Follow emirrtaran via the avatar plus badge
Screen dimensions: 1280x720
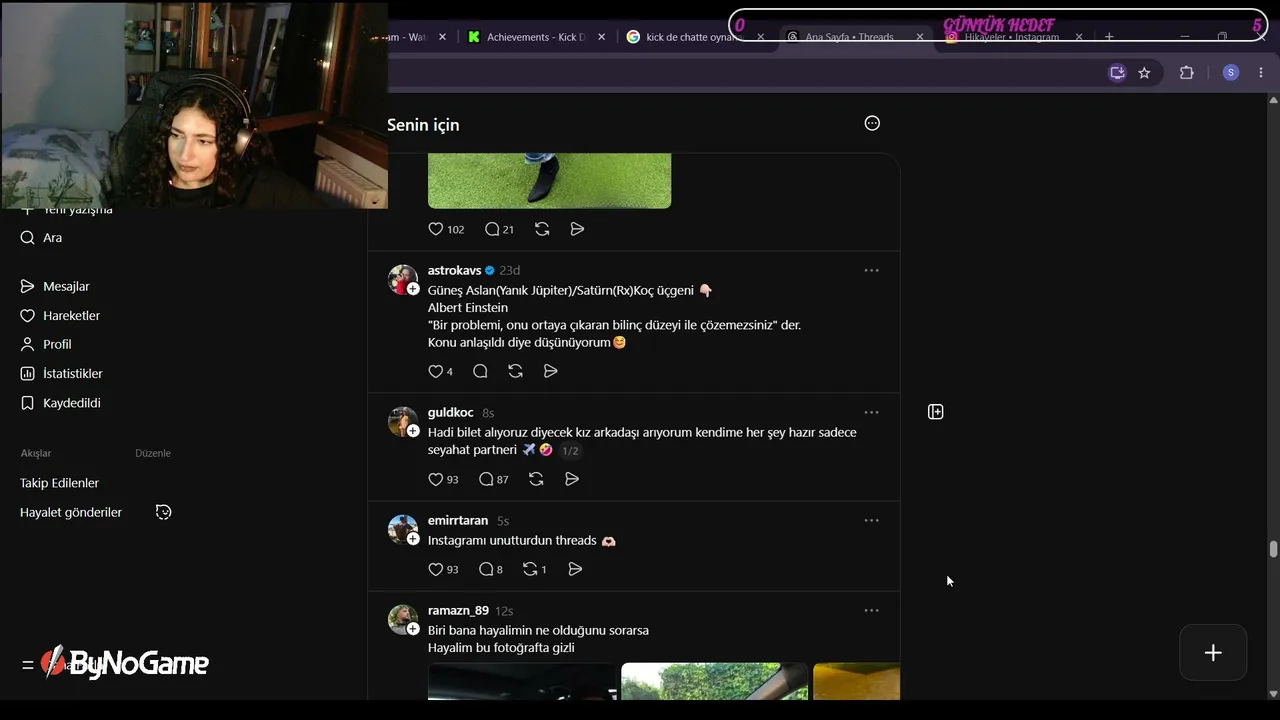[413, 539]
